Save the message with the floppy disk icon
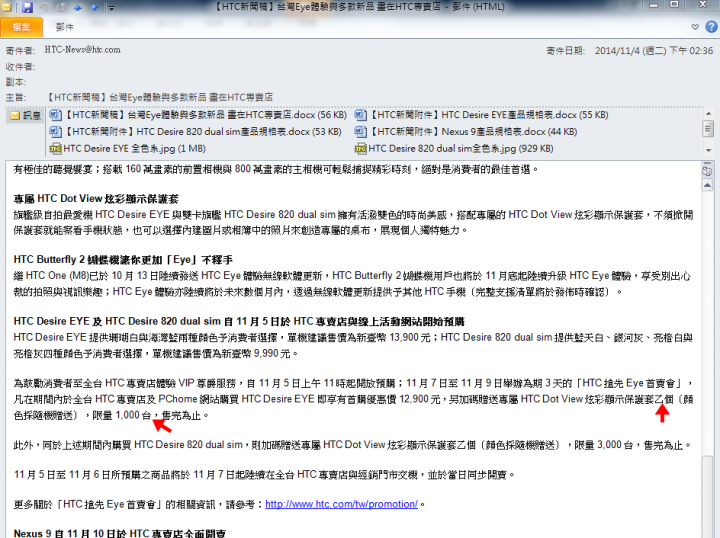 27,7
